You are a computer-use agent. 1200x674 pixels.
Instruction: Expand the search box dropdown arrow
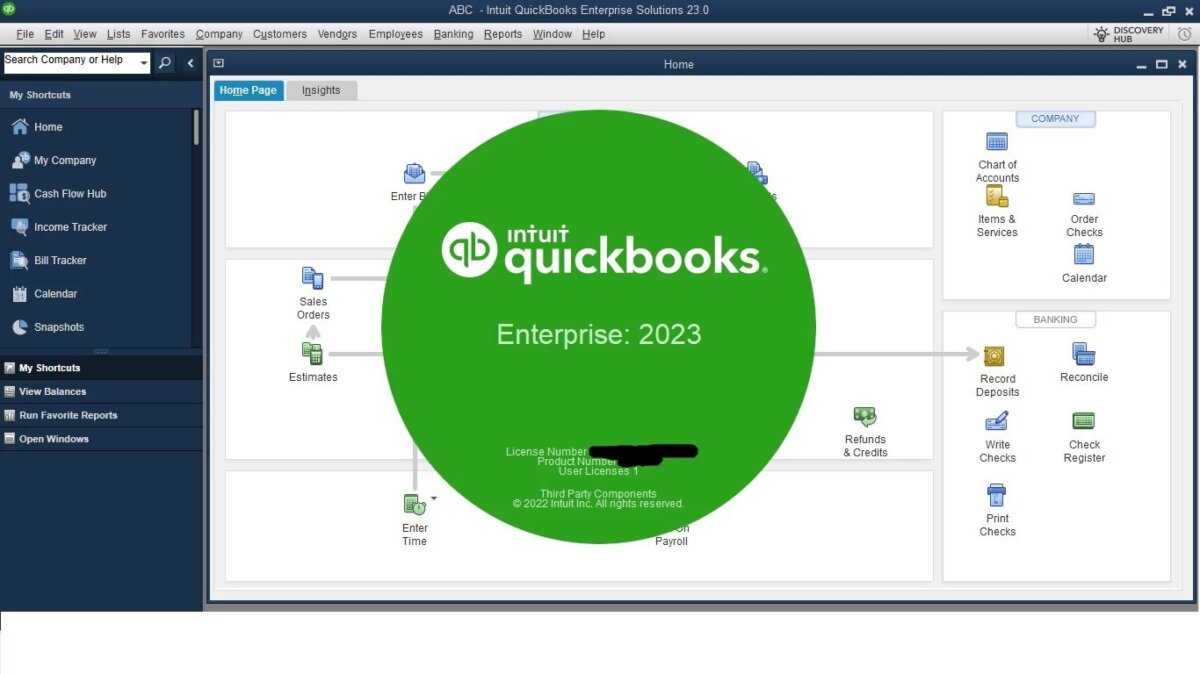tap(144, 63)
